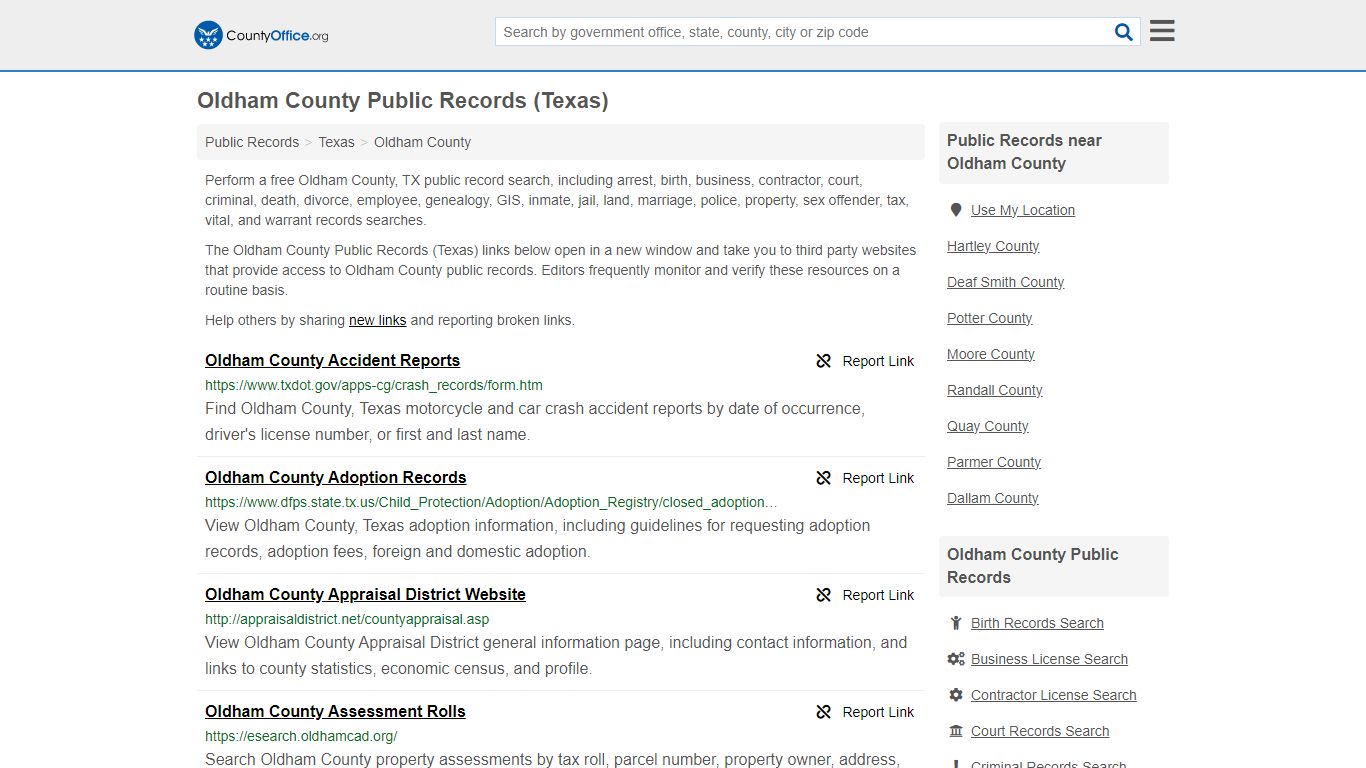Click the location pin icon
This screenshot has height=768, width=1366.
click(x=956, y=210)
